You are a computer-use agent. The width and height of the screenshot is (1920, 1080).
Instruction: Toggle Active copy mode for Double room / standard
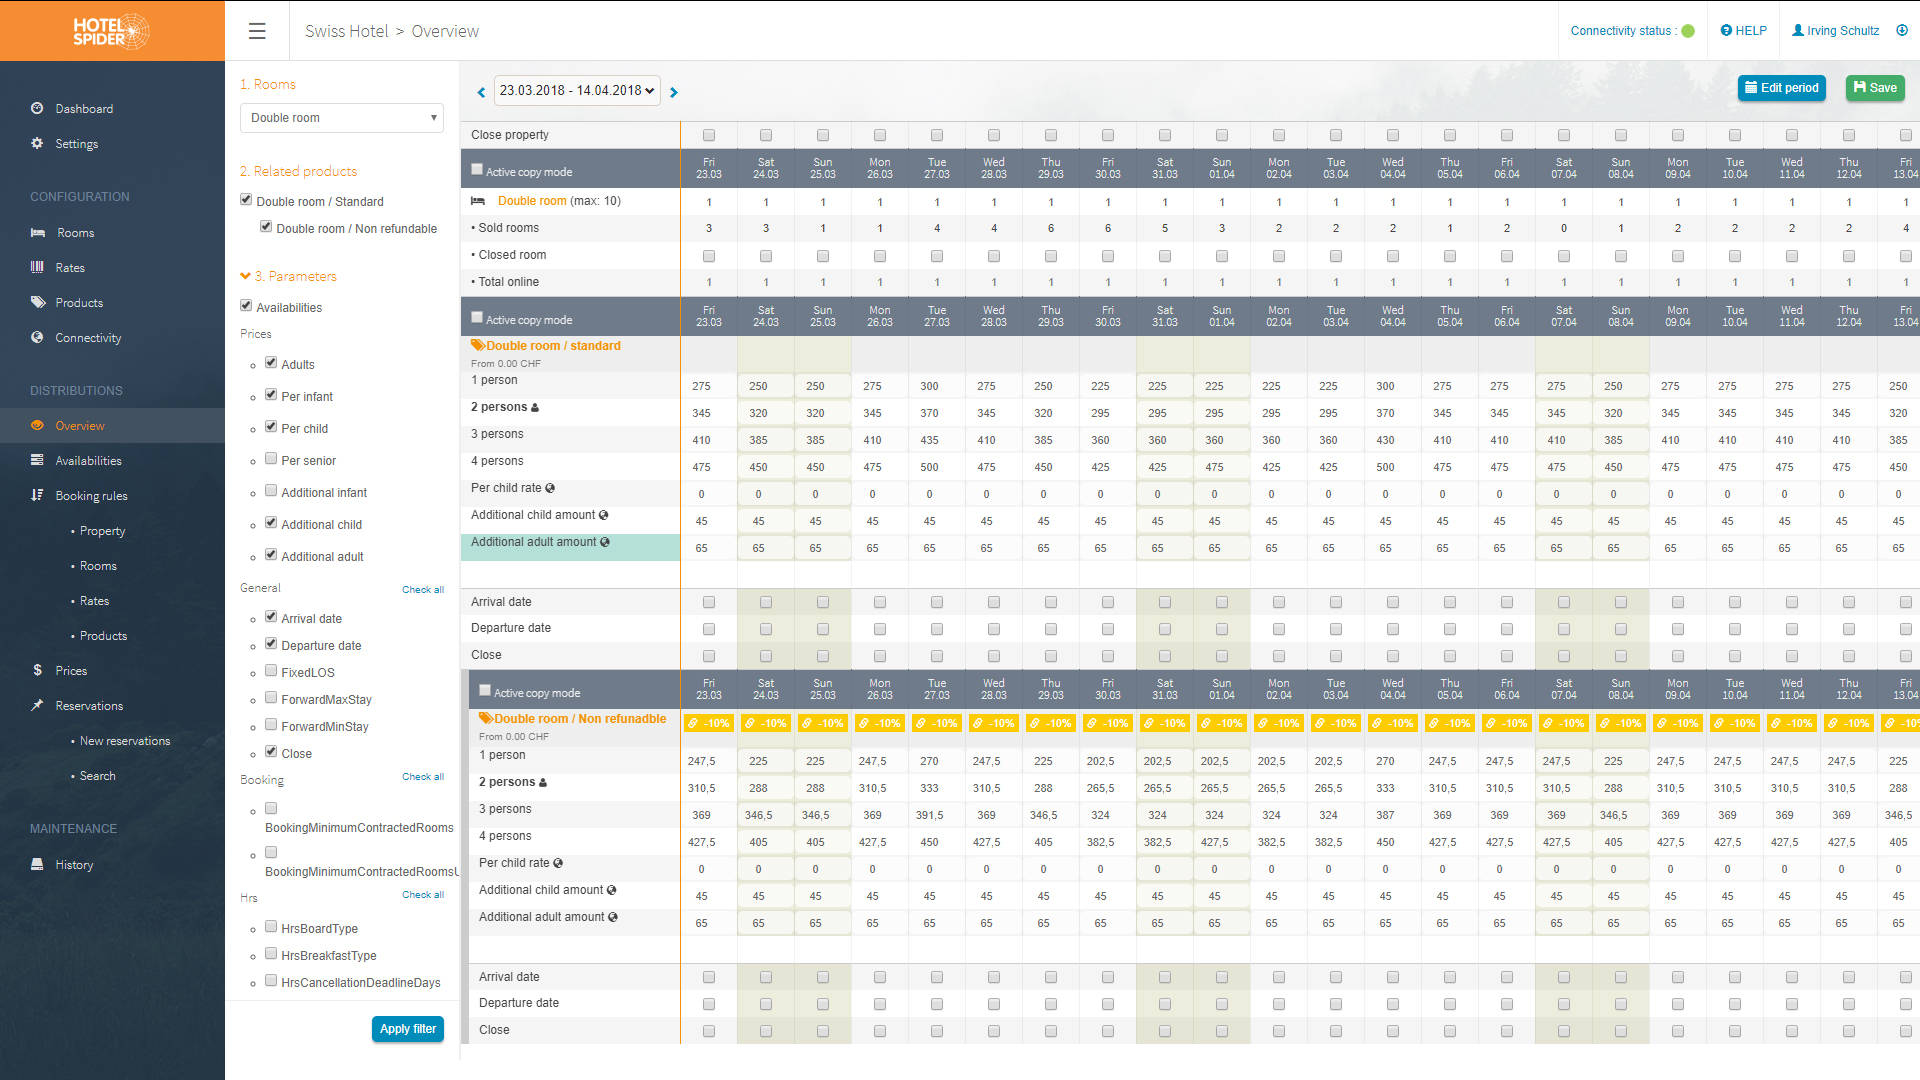coord(477,318)
